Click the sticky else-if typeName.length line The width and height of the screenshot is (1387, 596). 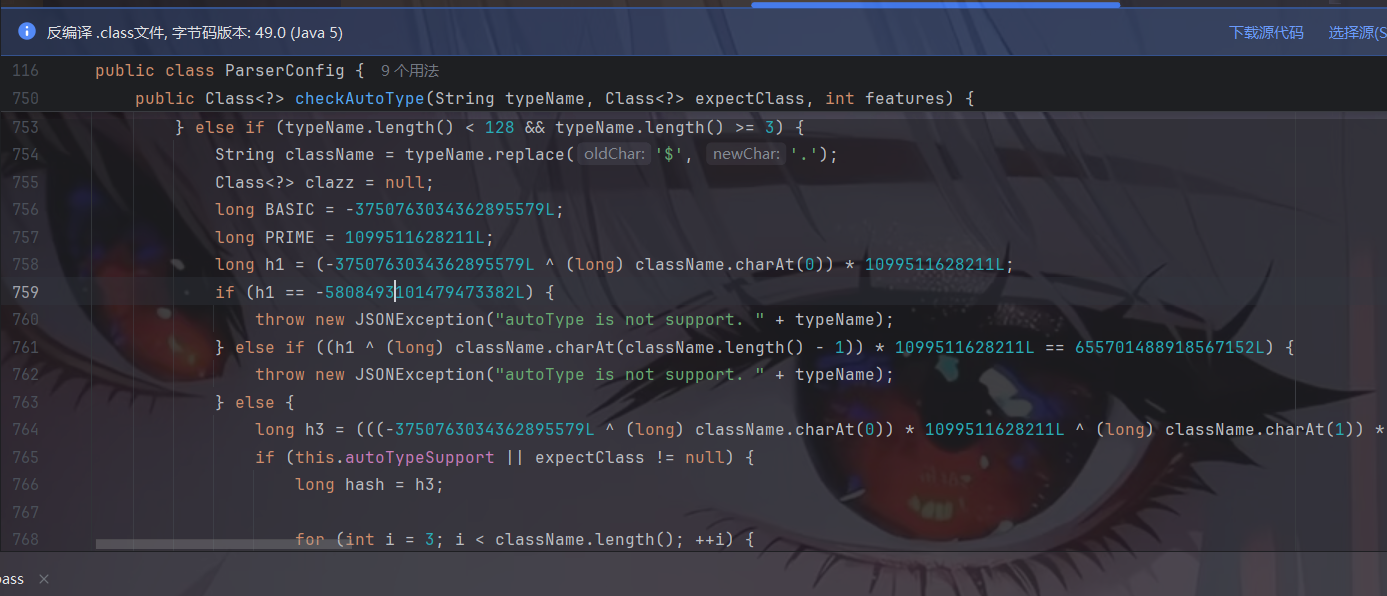tap(490, 127)
